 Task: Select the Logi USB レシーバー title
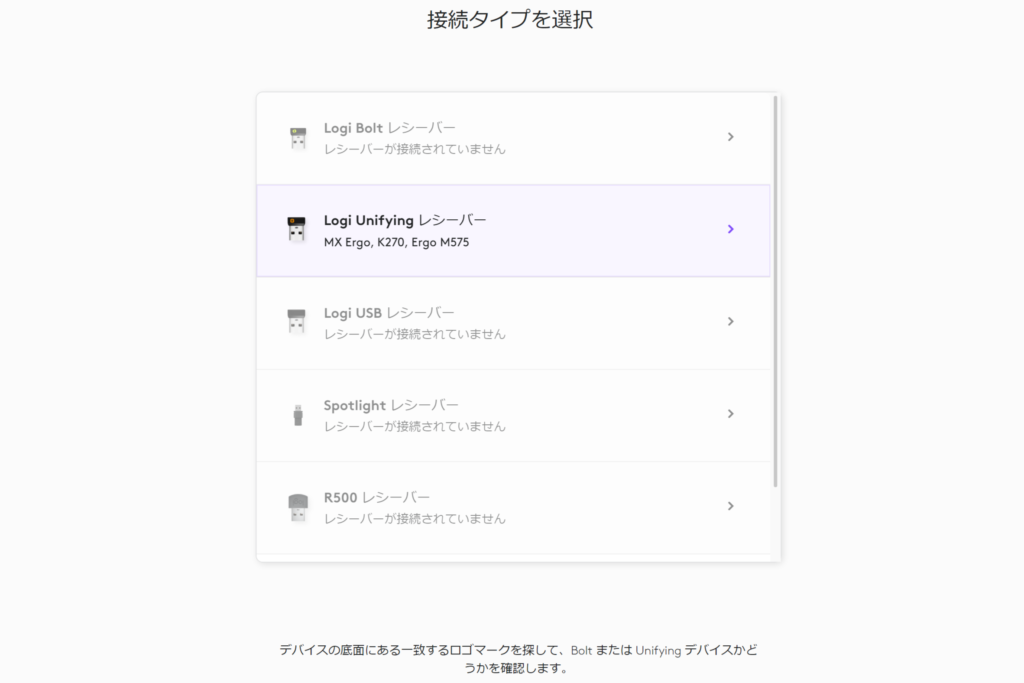(x=389, y=313)
